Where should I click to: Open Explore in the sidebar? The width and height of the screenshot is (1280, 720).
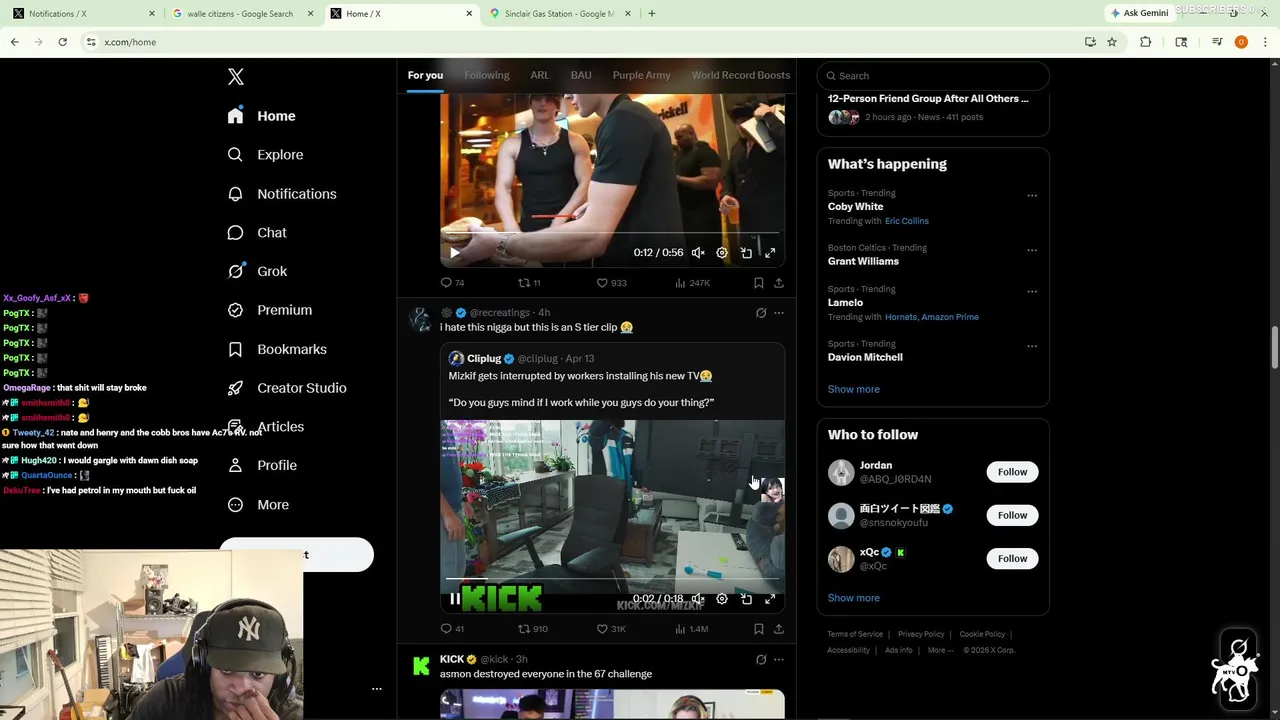click(265, 155)
